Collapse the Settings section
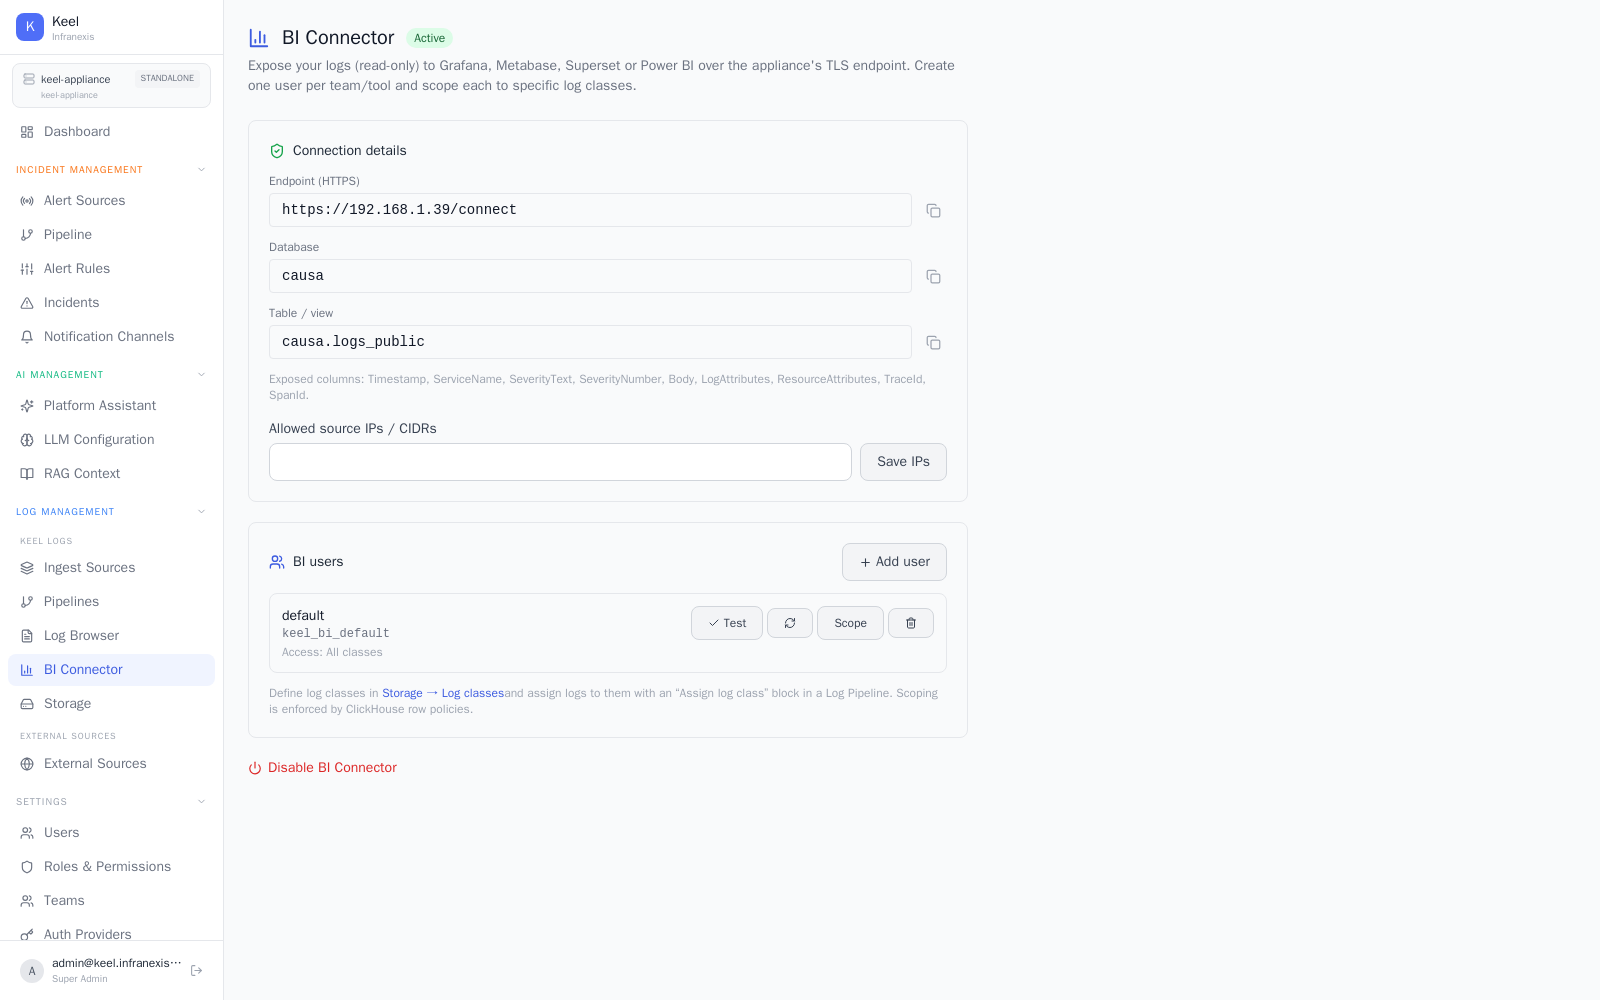 (201, 802)
